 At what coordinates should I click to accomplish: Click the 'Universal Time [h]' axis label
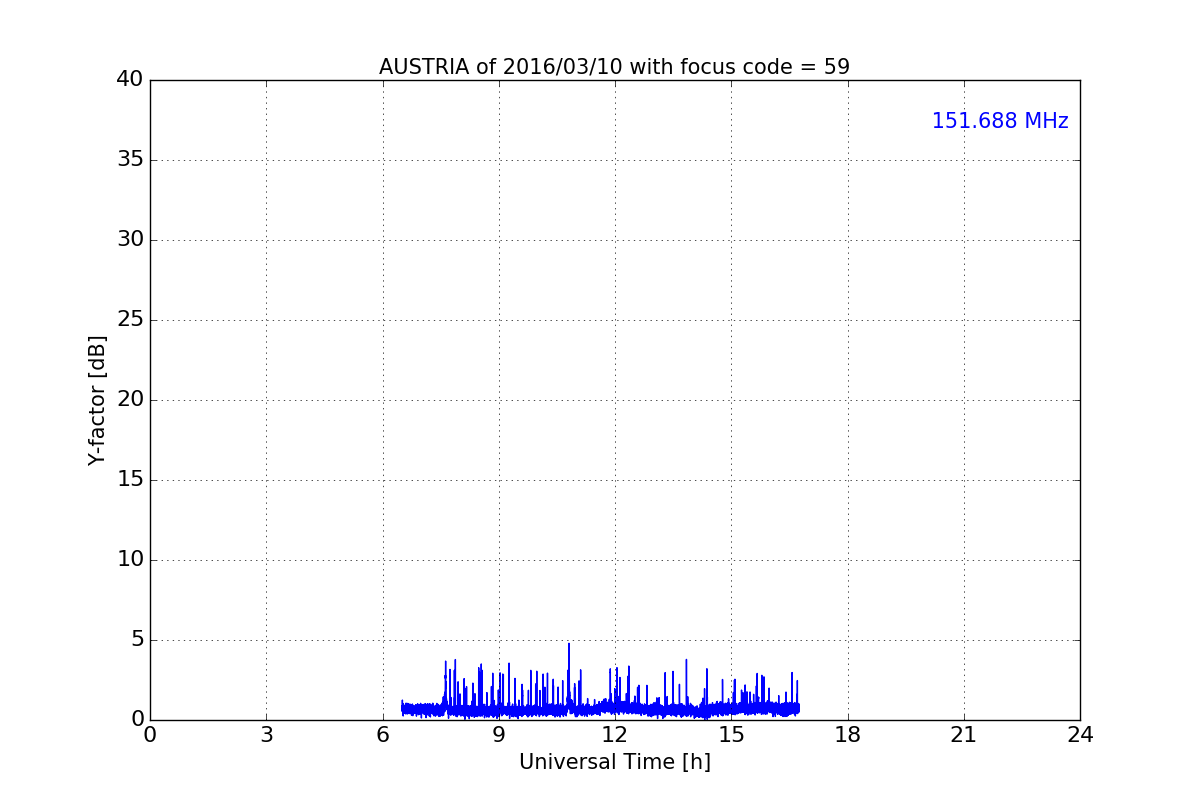tap(614, 762)
